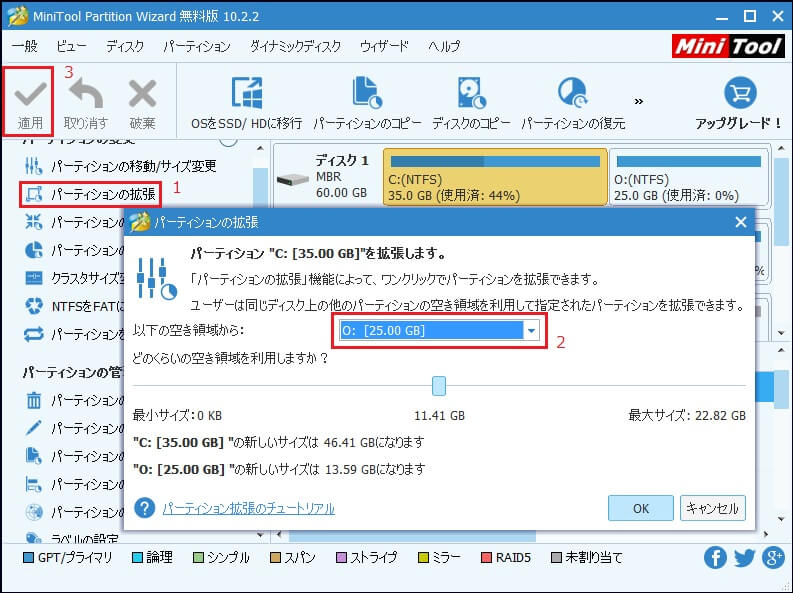Screen dimensions: 793x593
Task: Click the left panel scrollbar down arrow
Action: point(260,534)
